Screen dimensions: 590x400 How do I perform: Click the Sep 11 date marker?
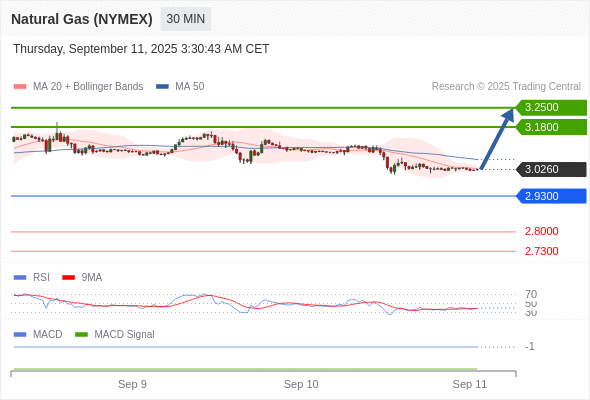pos(470,384)
